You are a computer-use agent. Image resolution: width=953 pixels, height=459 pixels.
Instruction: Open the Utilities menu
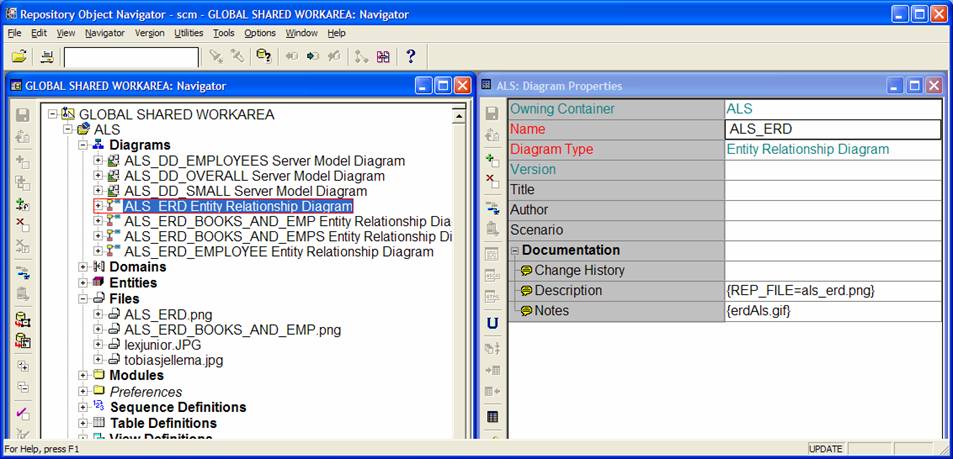click(188, 33)
